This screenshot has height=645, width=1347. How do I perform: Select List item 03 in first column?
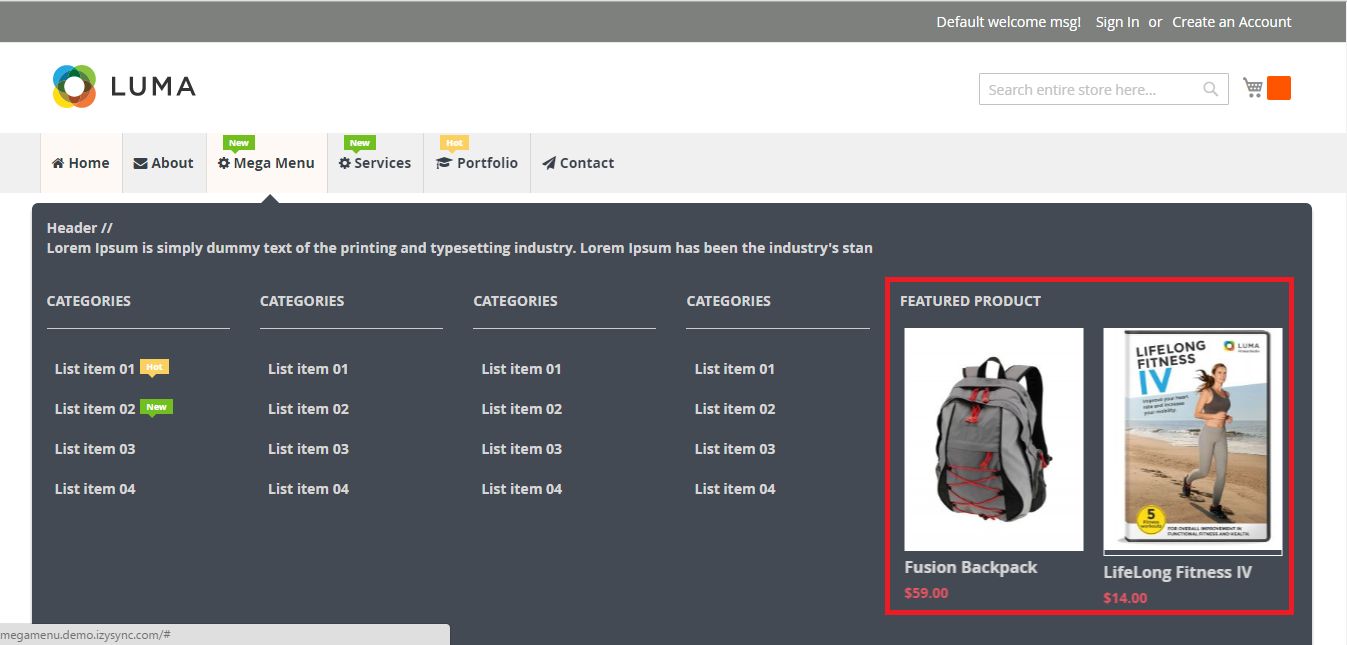(x=95, y=449)
